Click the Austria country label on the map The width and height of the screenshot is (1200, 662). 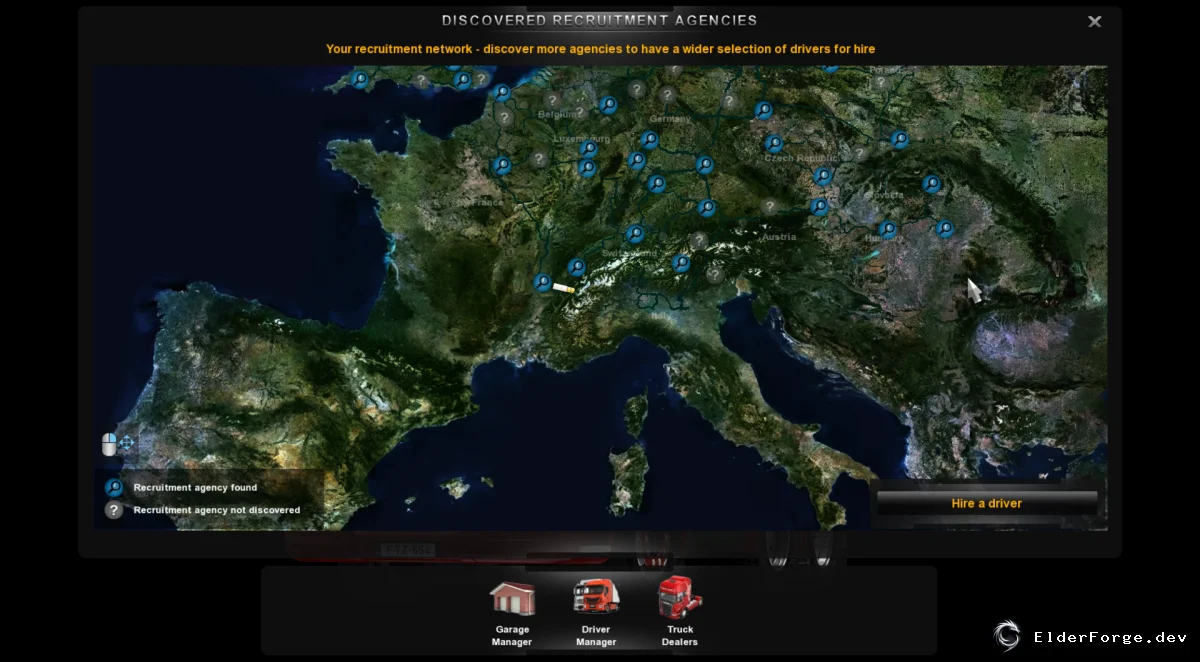[x=779, y=237]
